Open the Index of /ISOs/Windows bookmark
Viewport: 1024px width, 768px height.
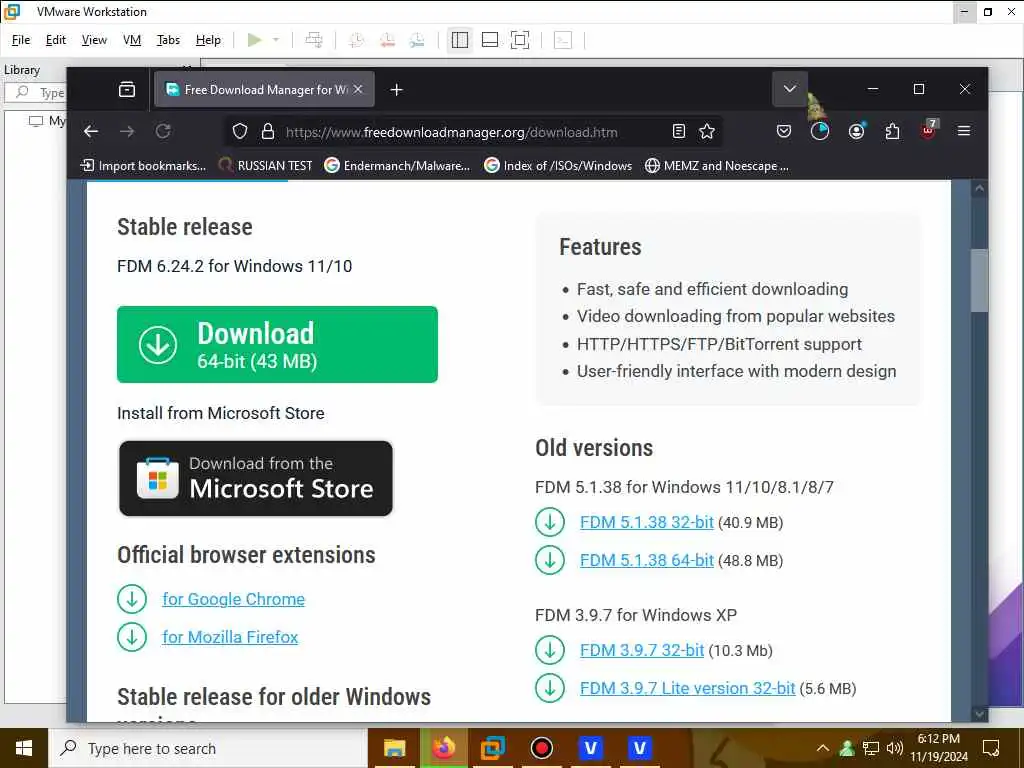pos(558,166)
